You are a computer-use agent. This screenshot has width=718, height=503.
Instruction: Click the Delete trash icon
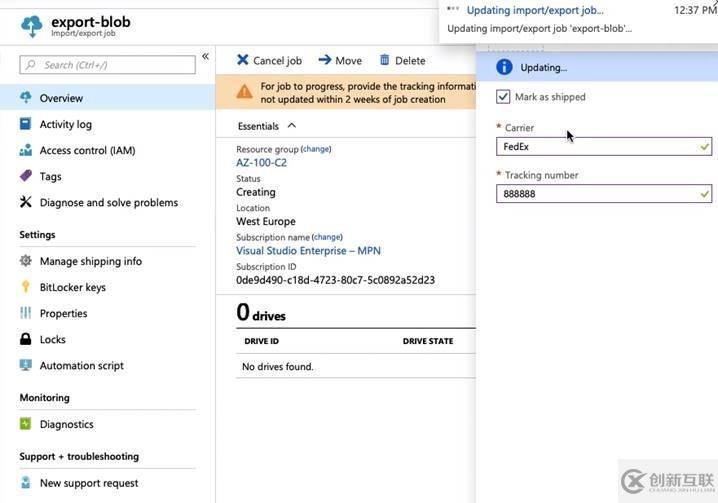pyautogui.click(x=385, y=60)
